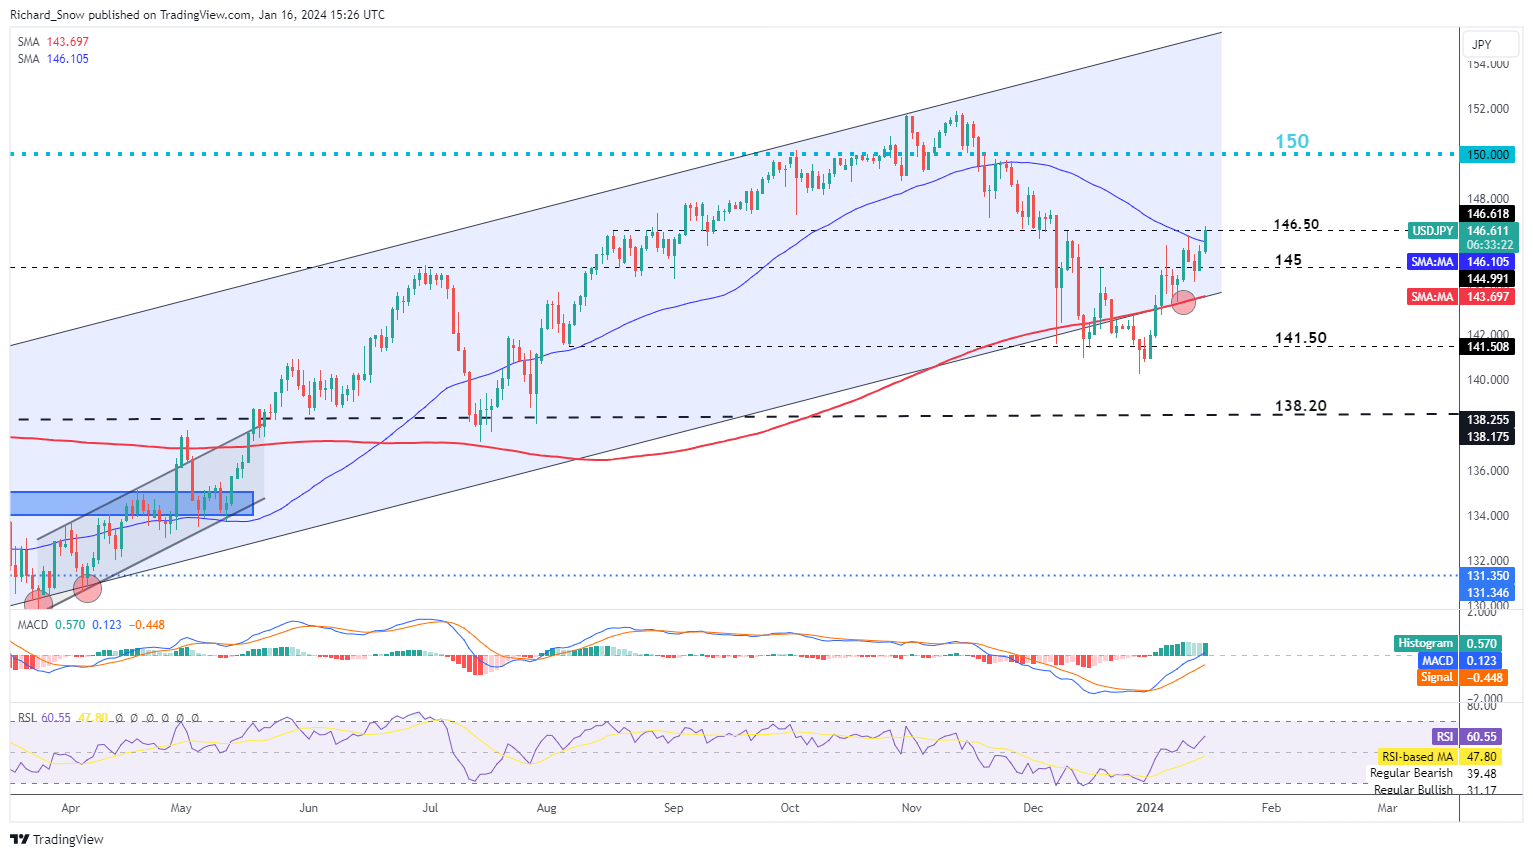Click the Regular Bearish 39.48 label
1533x857 pixels.
[1432, 773]
